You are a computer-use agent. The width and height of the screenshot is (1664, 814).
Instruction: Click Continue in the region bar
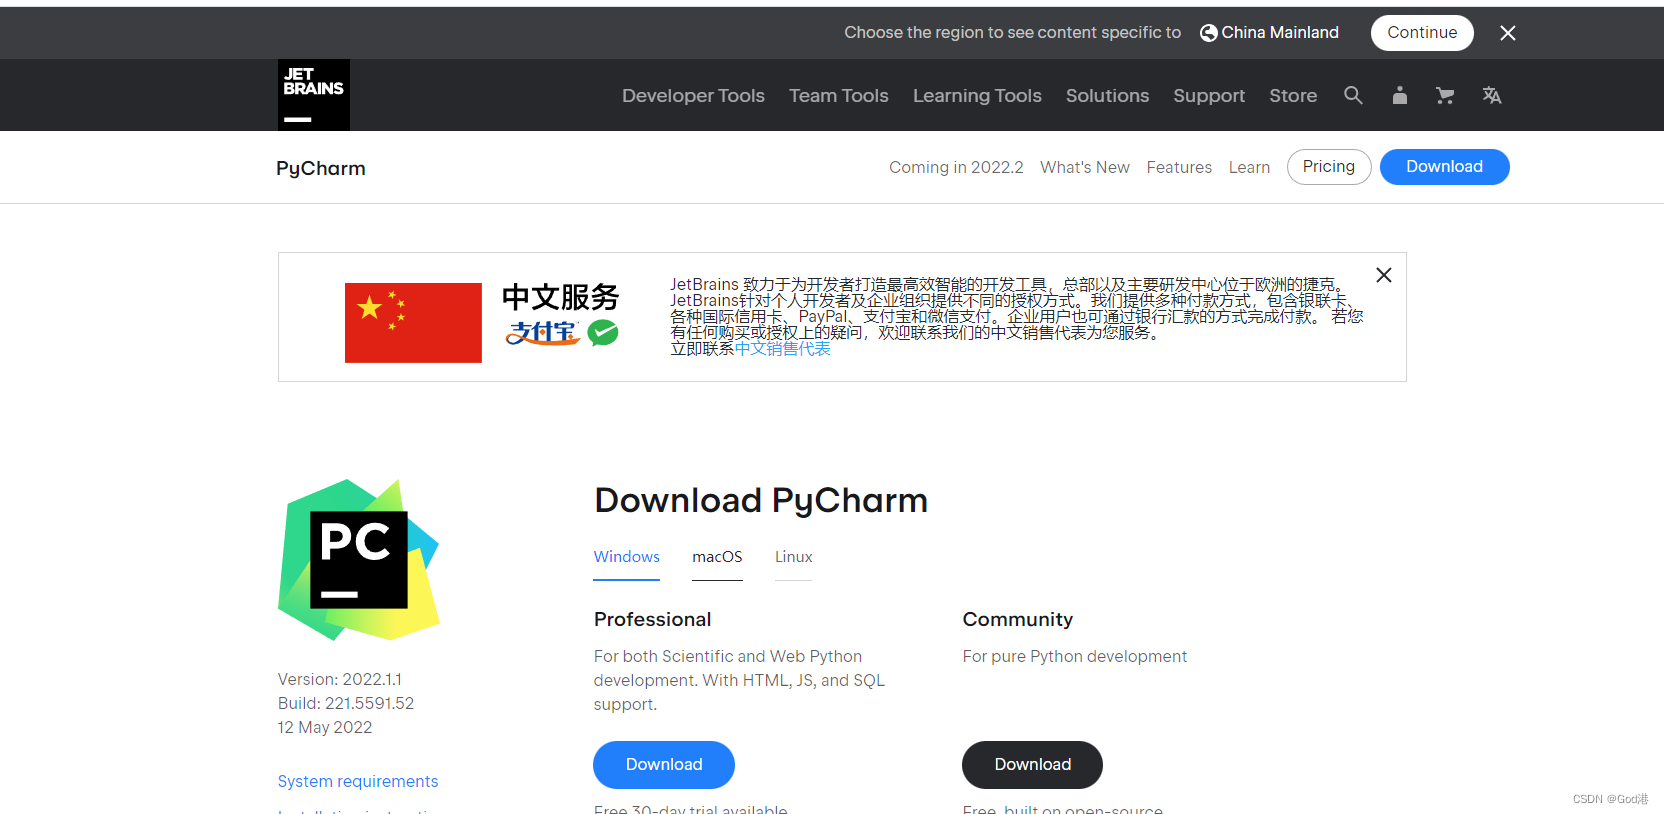[1422, 33]
